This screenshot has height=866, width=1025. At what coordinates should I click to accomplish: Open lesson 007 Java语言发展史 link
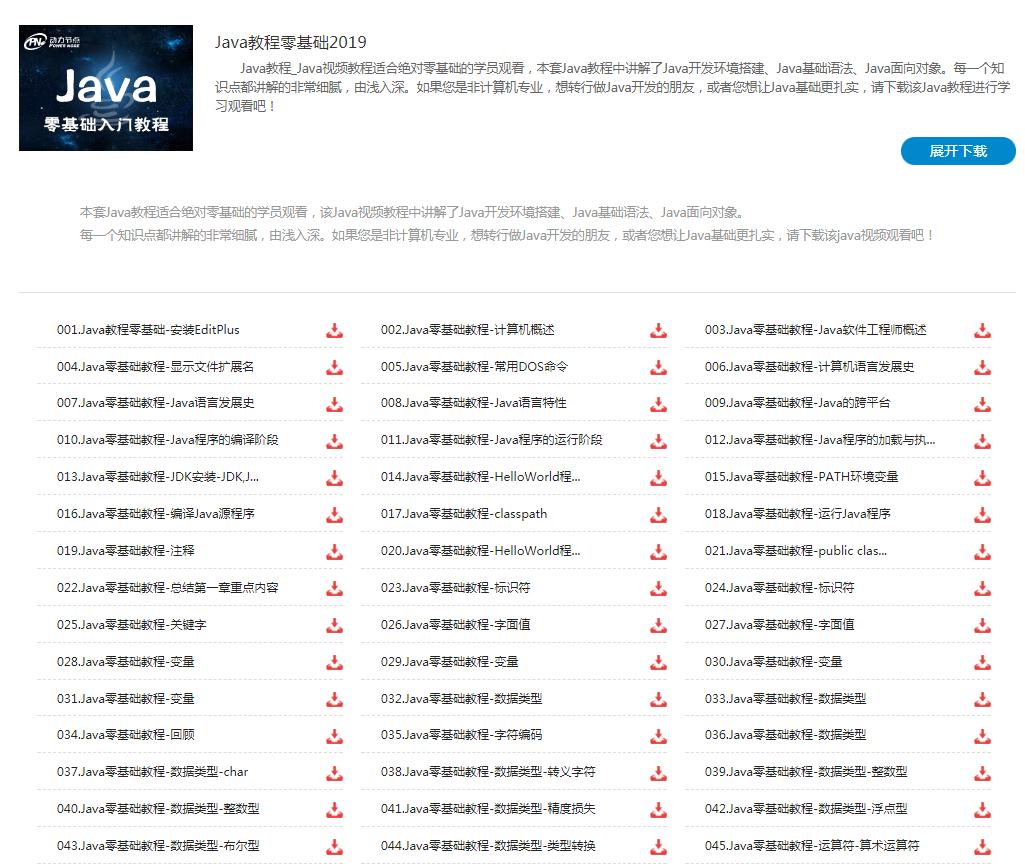point(156,403)
